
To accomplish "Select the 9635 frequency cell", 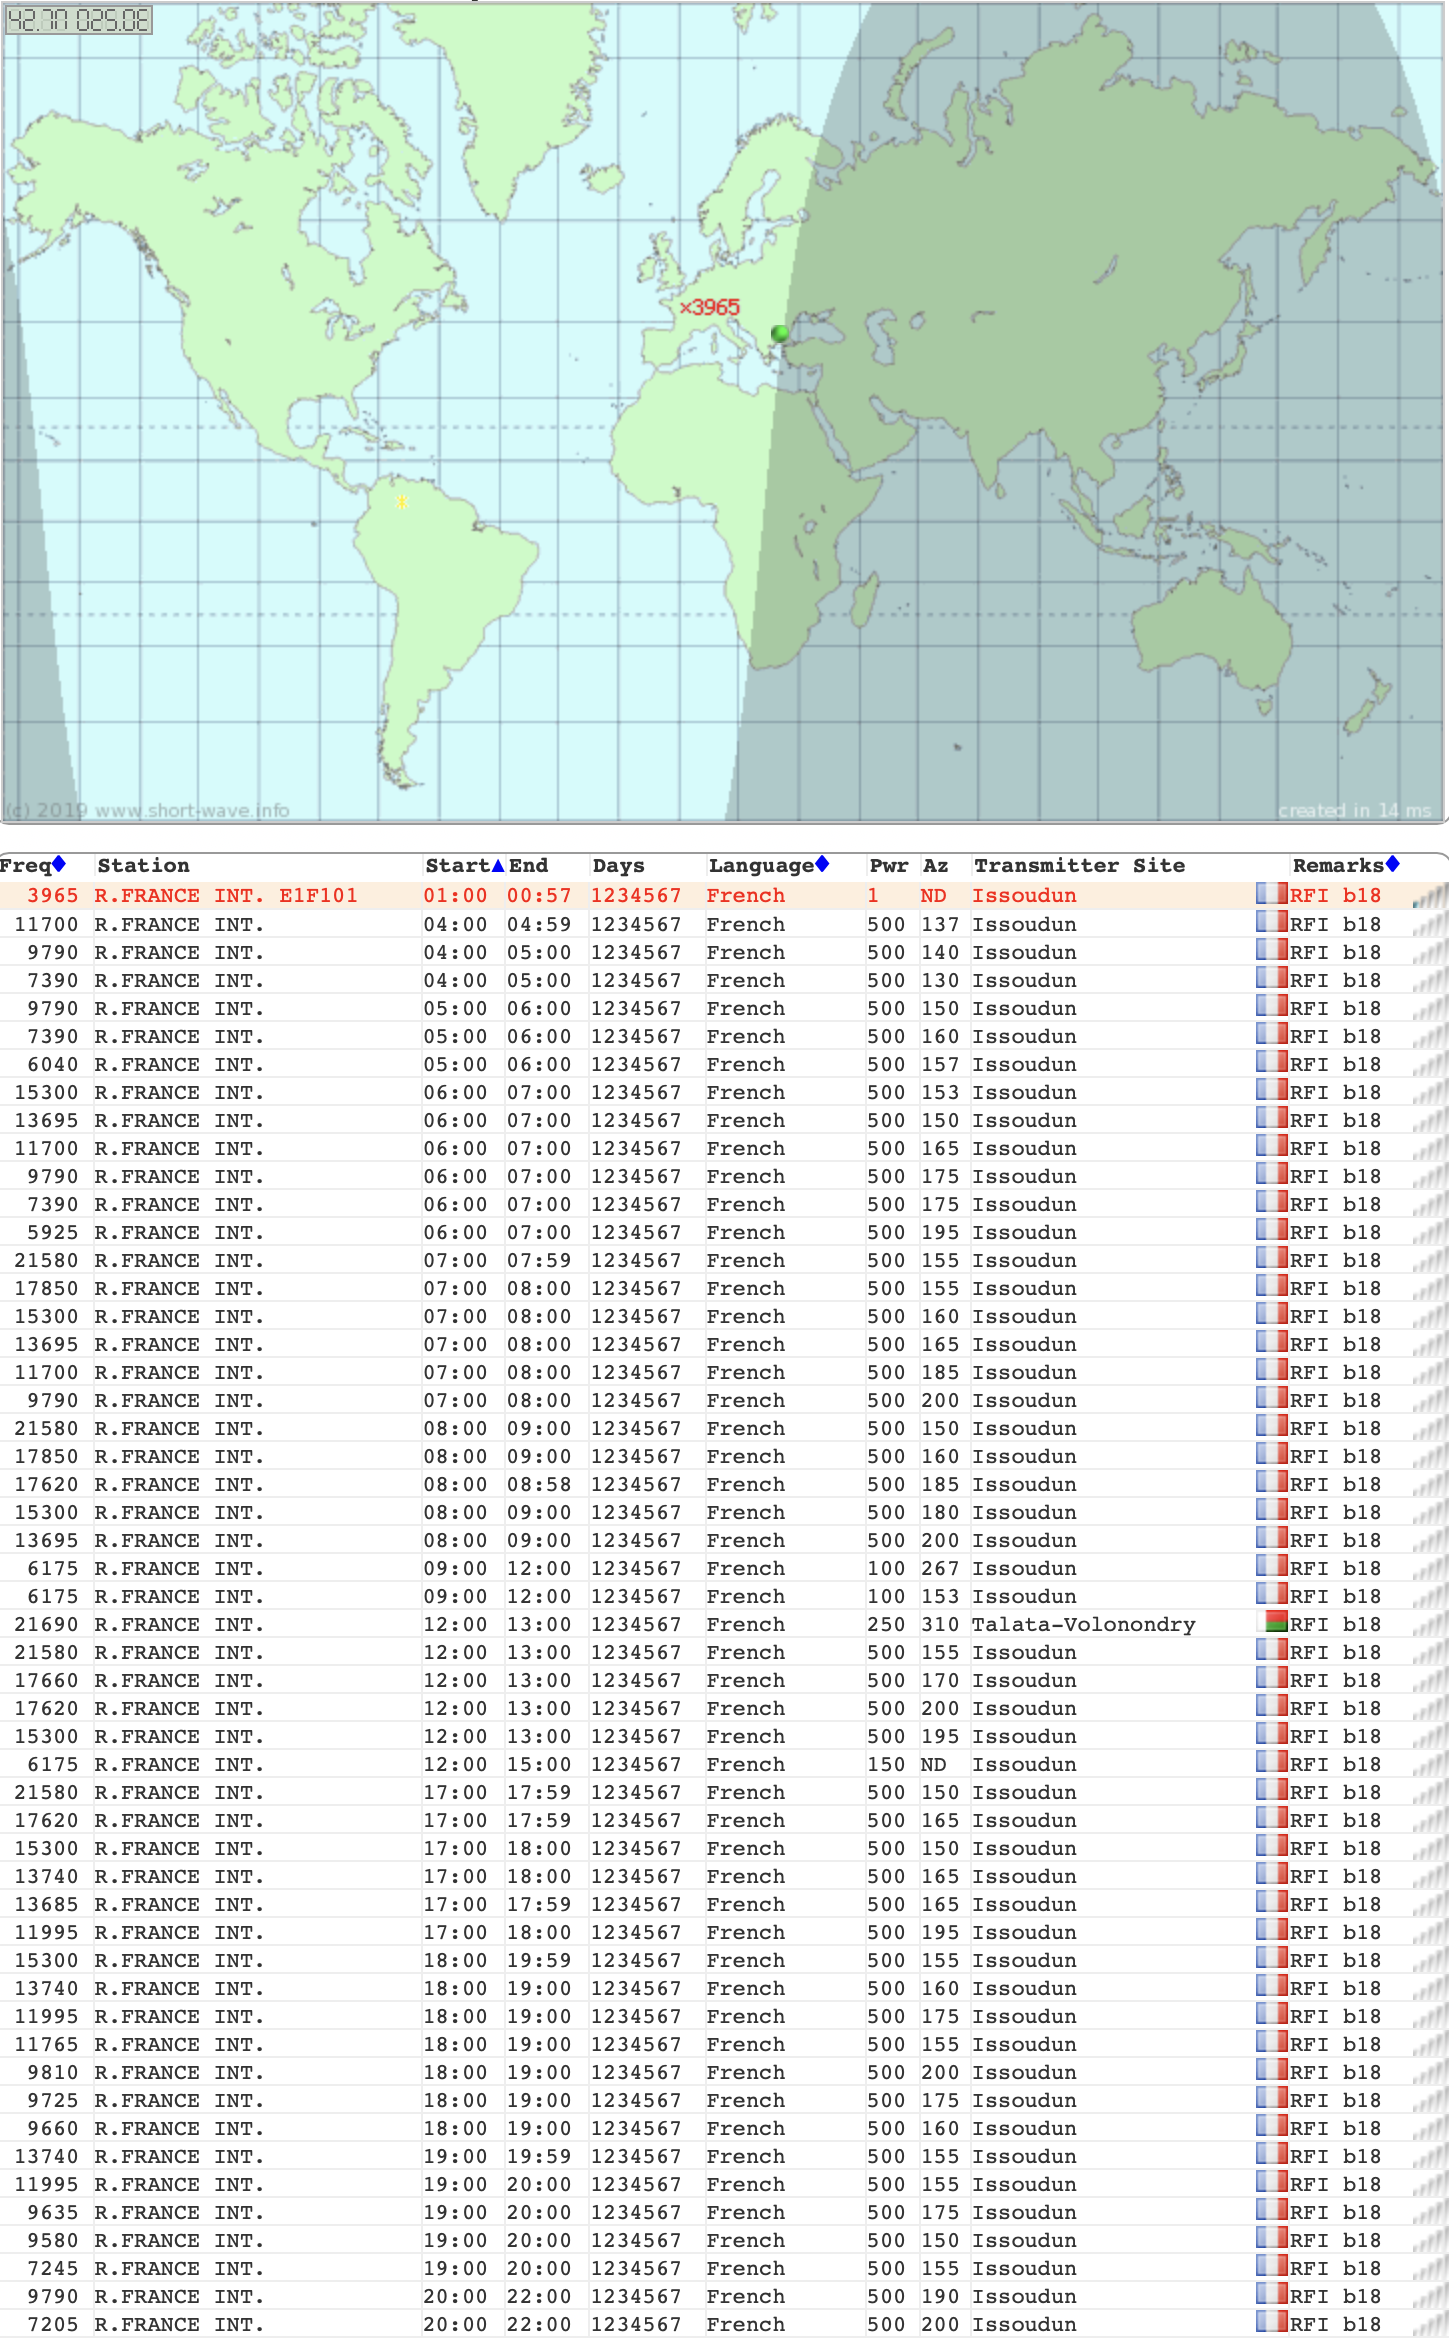I will pos(52,2212).
